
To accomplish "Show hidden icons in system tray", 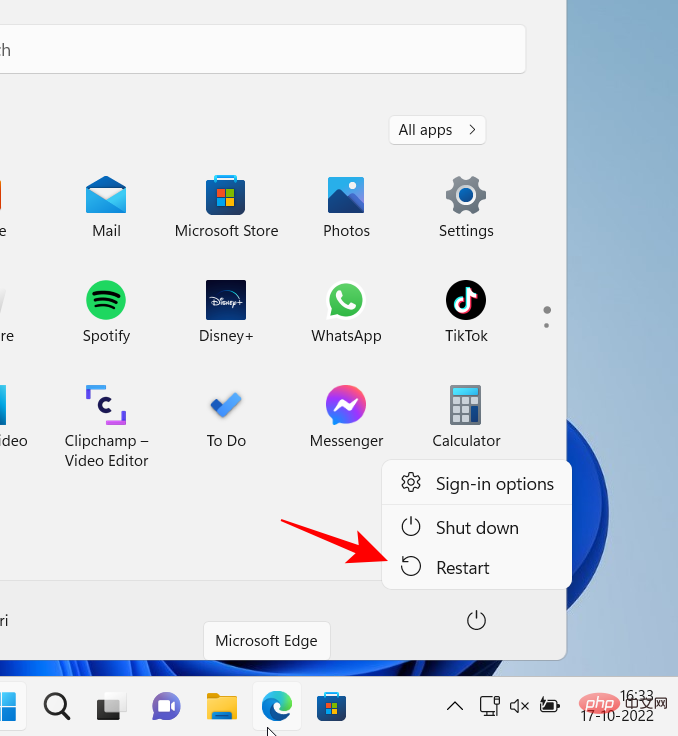I will click(x=455, y=705).
